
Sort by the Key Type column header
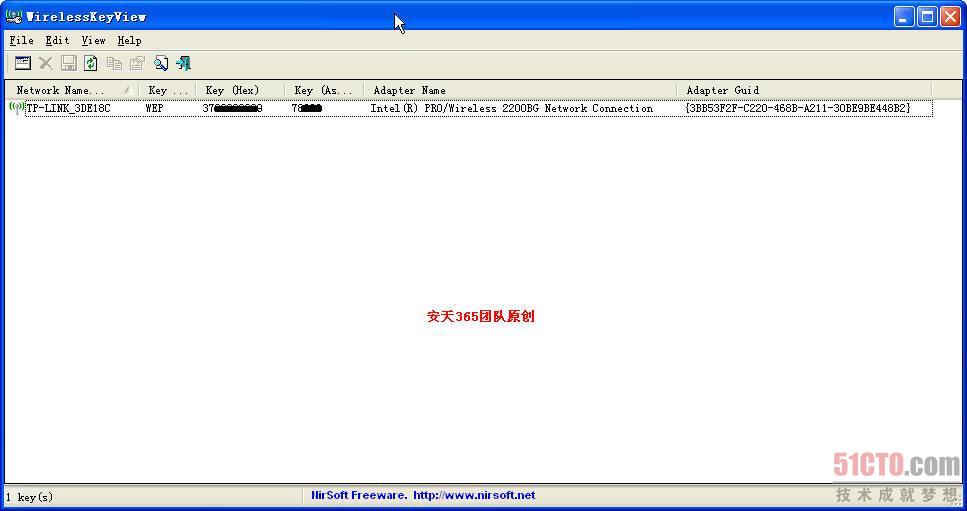tap(168, 90)
